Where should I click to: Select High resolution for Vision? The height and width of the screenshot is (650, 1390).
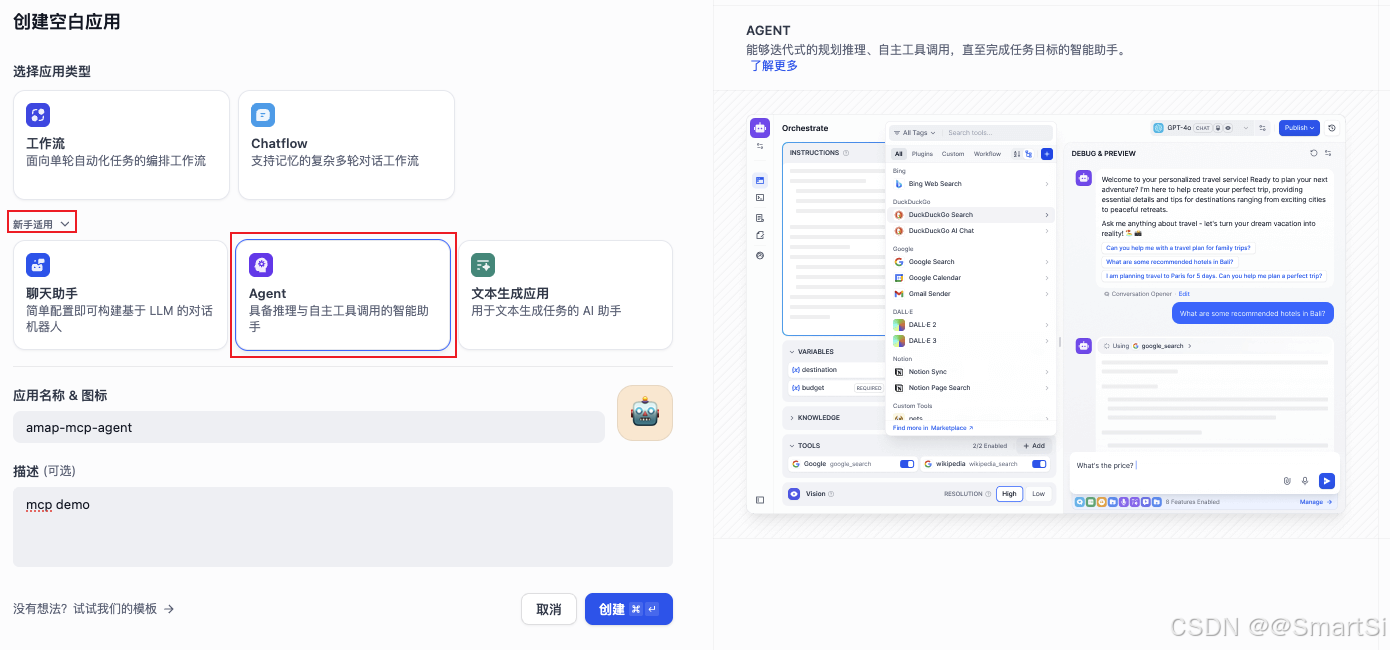[1009, 493]
